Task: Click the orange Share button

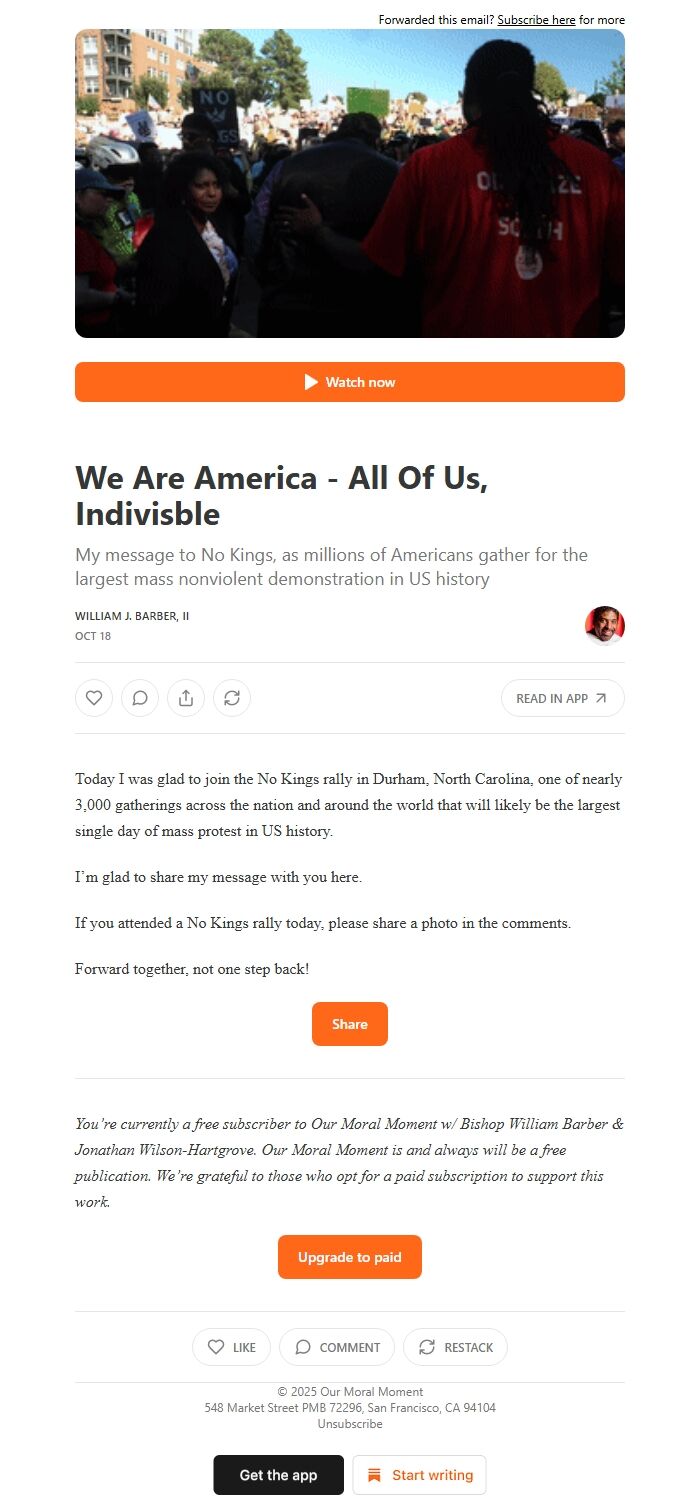Action: 350,1024
